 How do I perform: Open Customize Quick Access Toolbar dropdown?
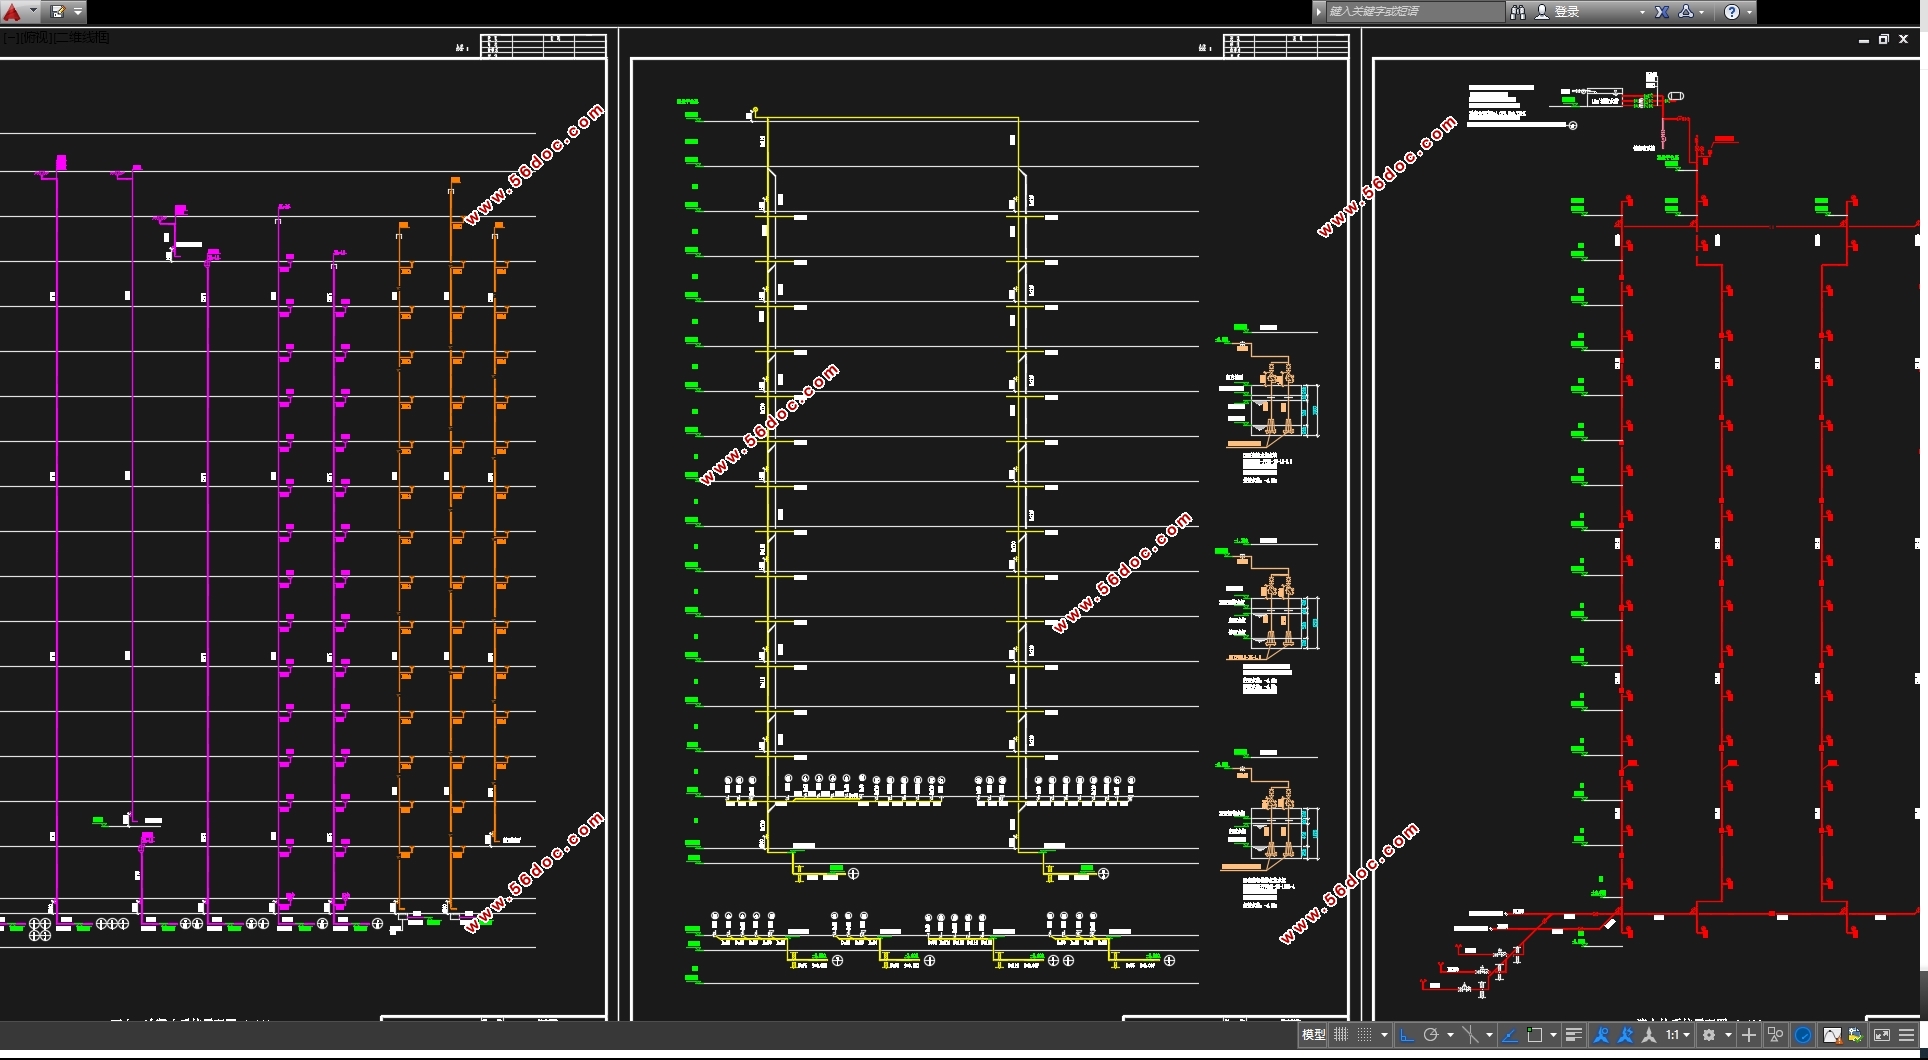pos(77,12)
